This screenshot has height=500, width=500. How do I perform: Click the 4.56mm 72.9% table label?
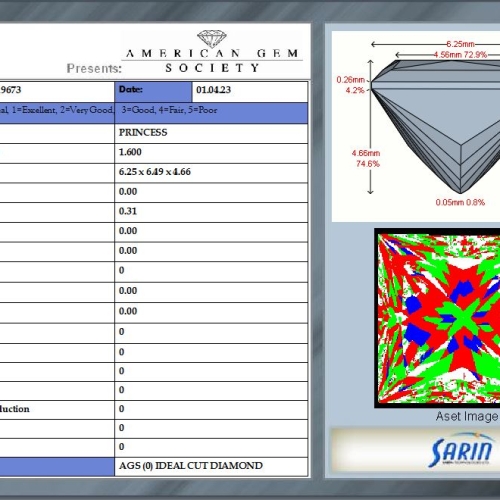click(460, 54)
